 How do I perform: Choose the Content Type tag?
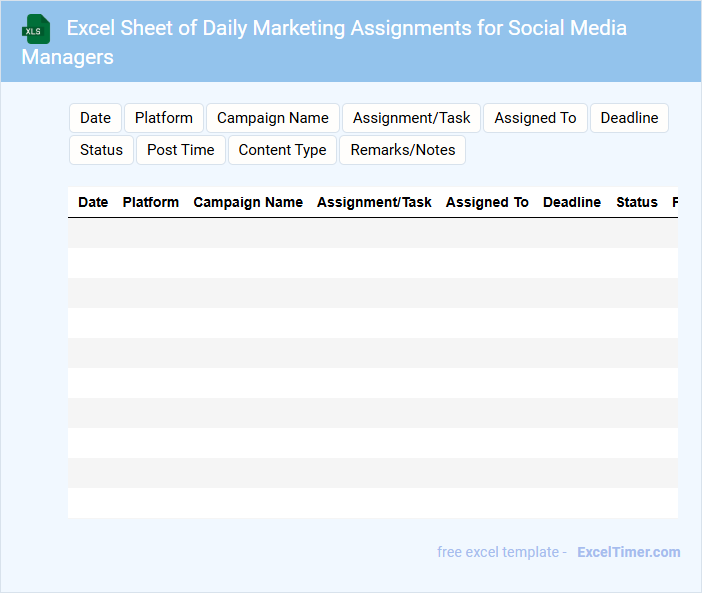(282, 150)
